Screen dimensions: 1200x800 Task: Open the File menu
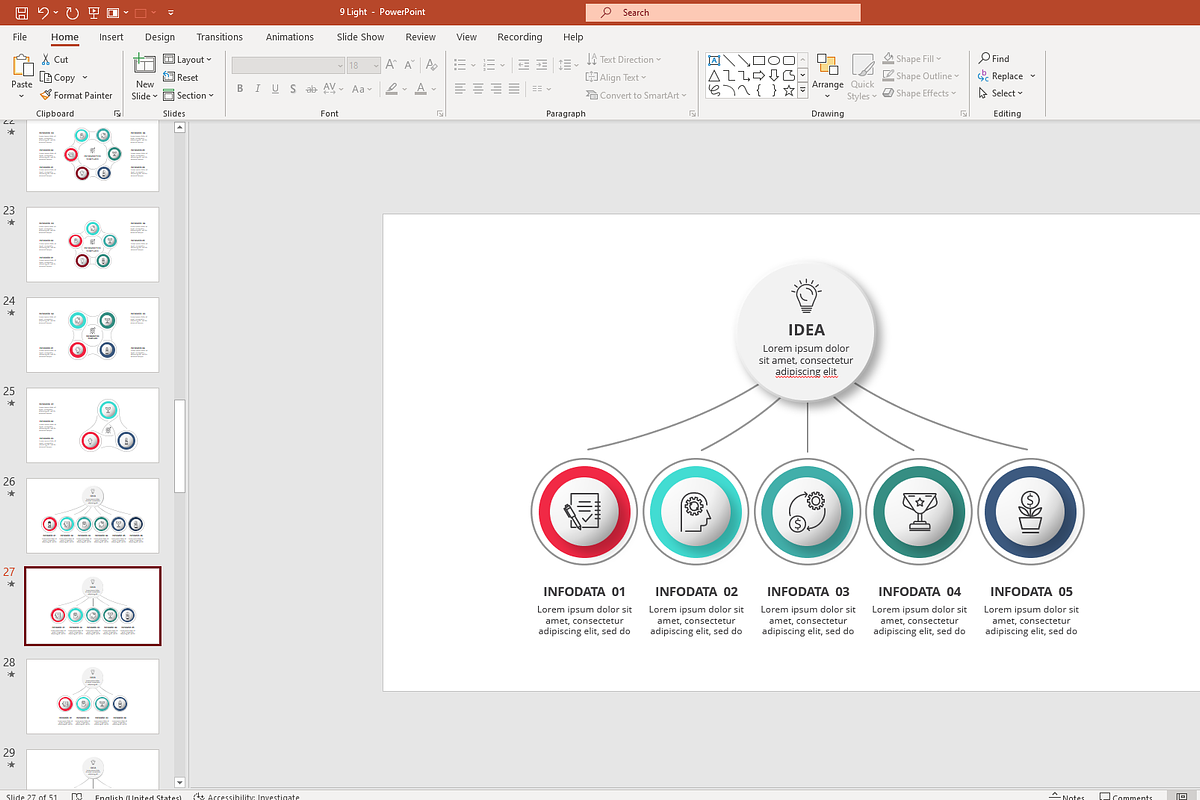tap(20, 37)
